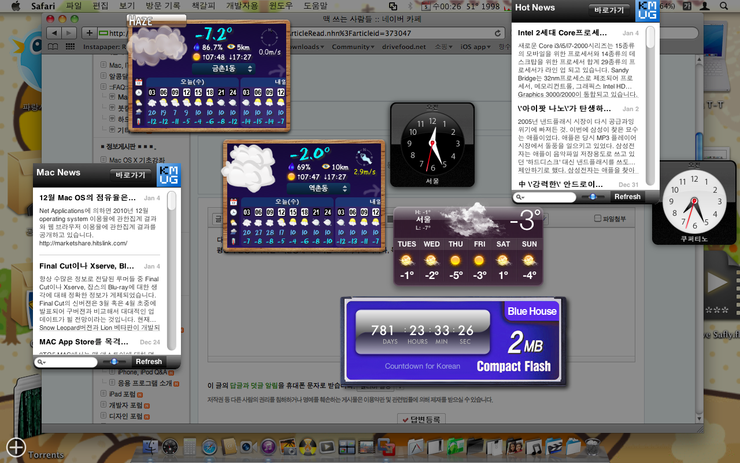This screenshot has height=463, width=740.
Task: Open 'Final Cut이나 Xserve, Bl...' headline
Action: pyautogui.click(x=86, y=266)
